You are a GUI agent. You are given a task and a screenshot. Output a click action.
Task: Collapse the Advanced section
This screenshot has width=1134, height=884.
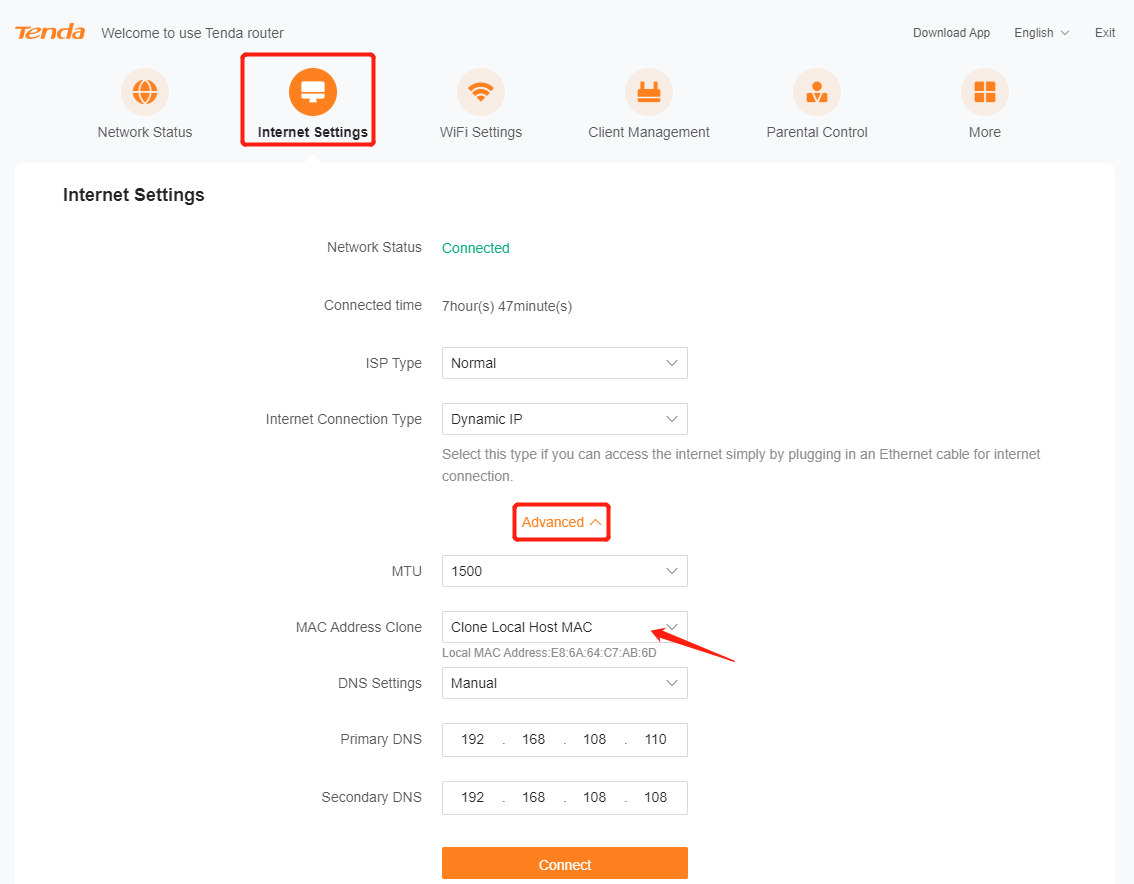tap(561, 522)
